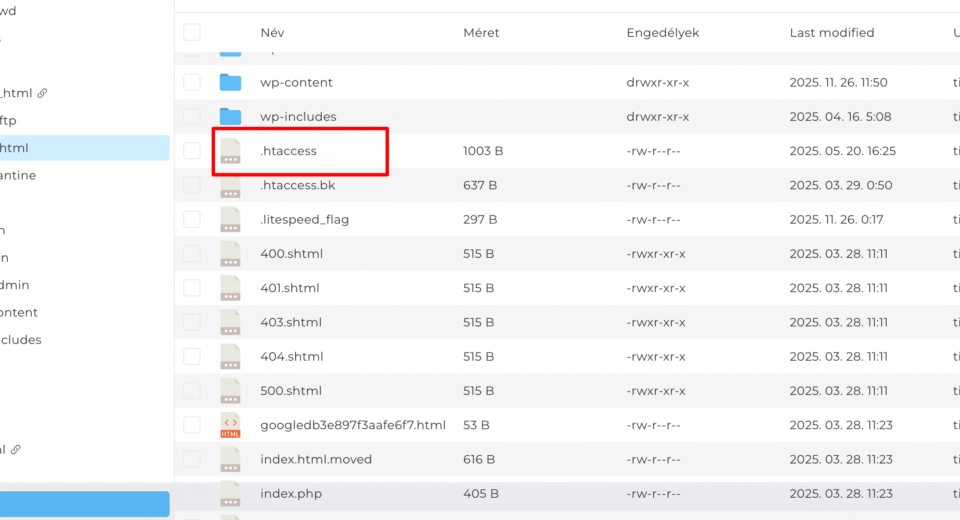
Task: Select the checkbox for index.html.moved
Action: click(192, 459)
